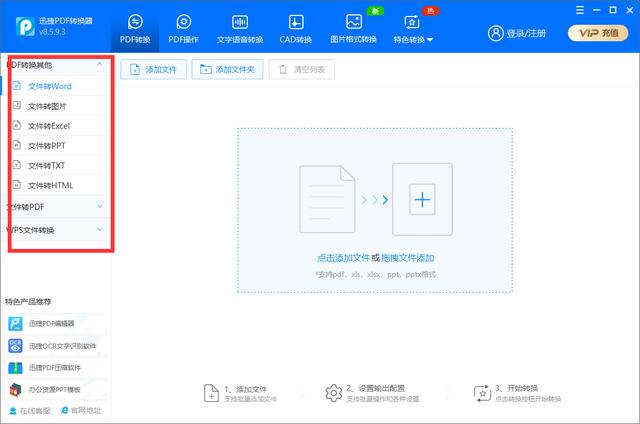Viewport: 640px width, 424px height.
Task: Click the user avatar icon
Action: coord(496,33)
